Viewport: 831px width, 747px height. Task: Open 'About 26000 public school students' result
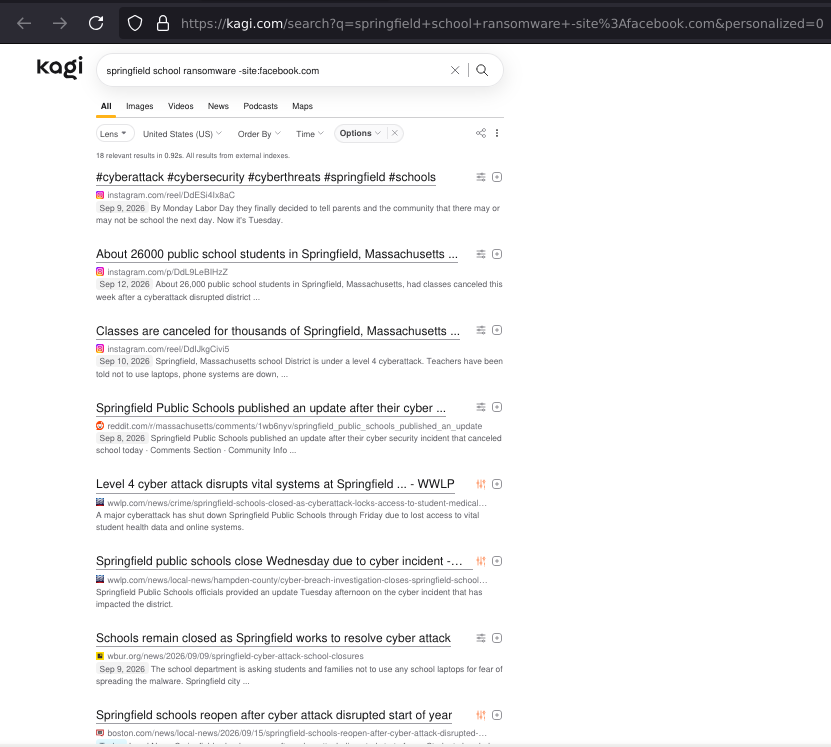[277, 254]
